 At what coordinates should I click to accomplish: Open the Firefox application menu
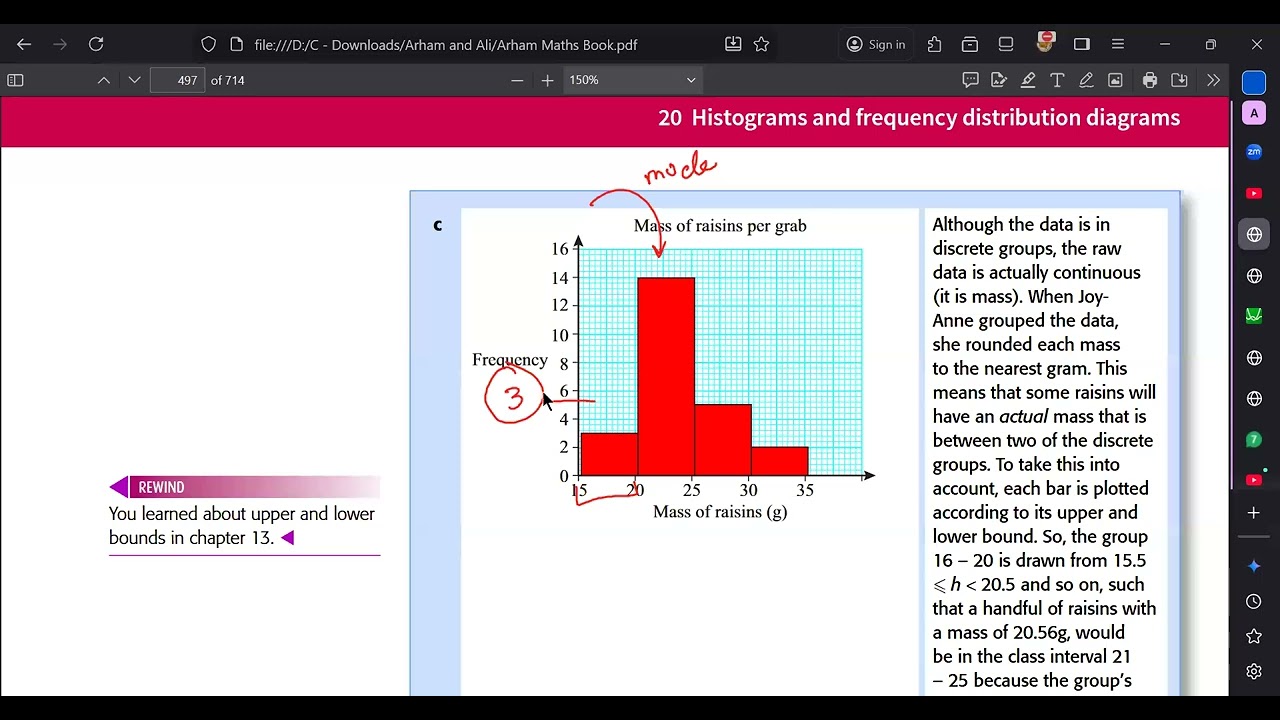(x=1118, y=44)
